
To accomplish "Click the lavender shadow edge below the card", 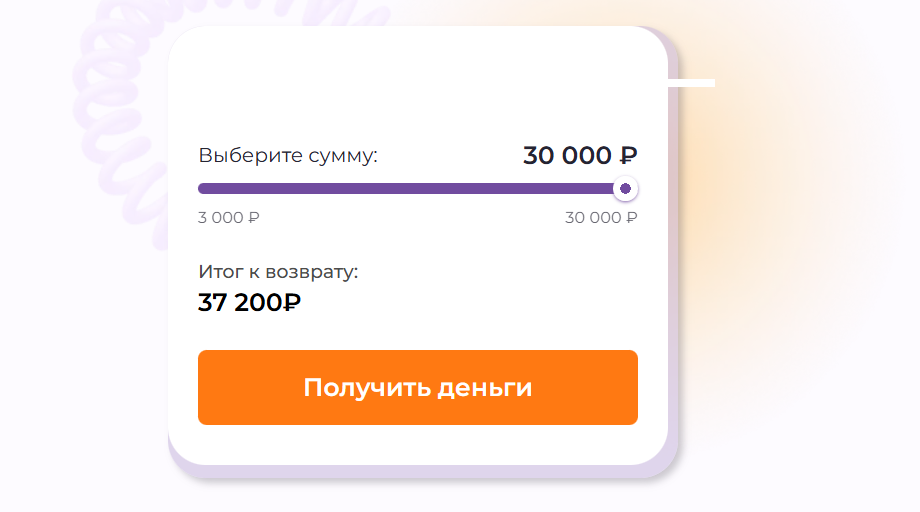I will [x=420, y=471].
